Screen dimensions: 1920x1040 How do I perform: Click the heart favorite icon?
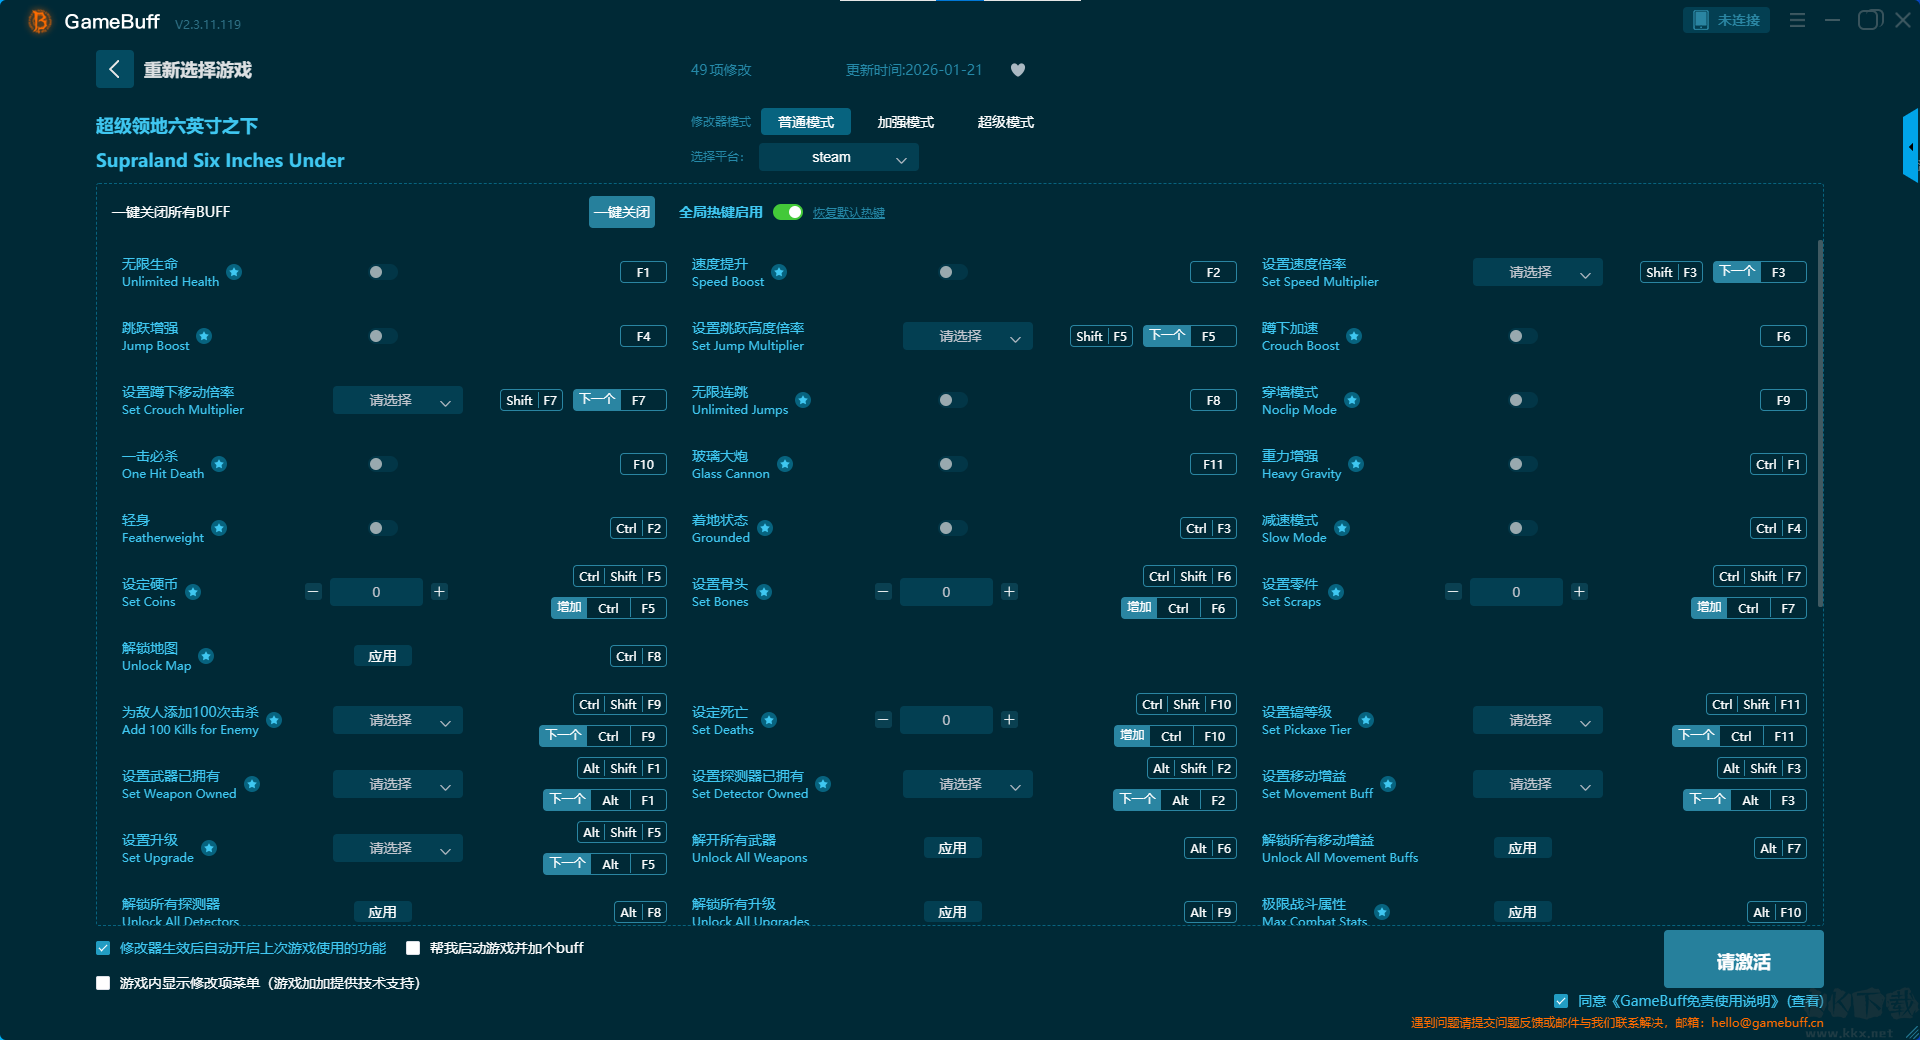point(1018,70)
